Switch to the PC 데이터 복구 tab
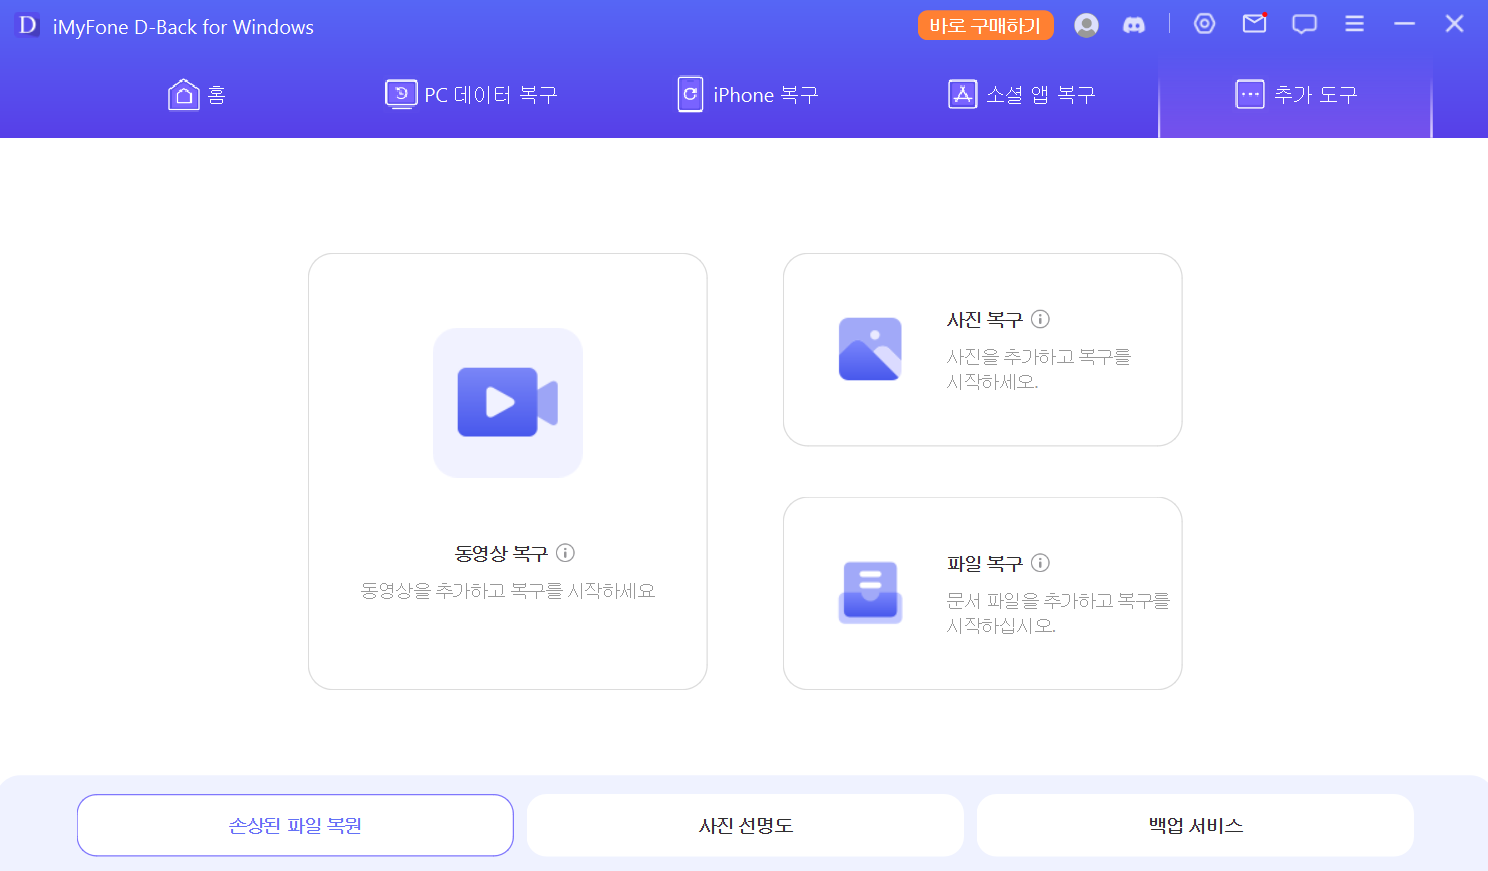 [x=471, y=95]
